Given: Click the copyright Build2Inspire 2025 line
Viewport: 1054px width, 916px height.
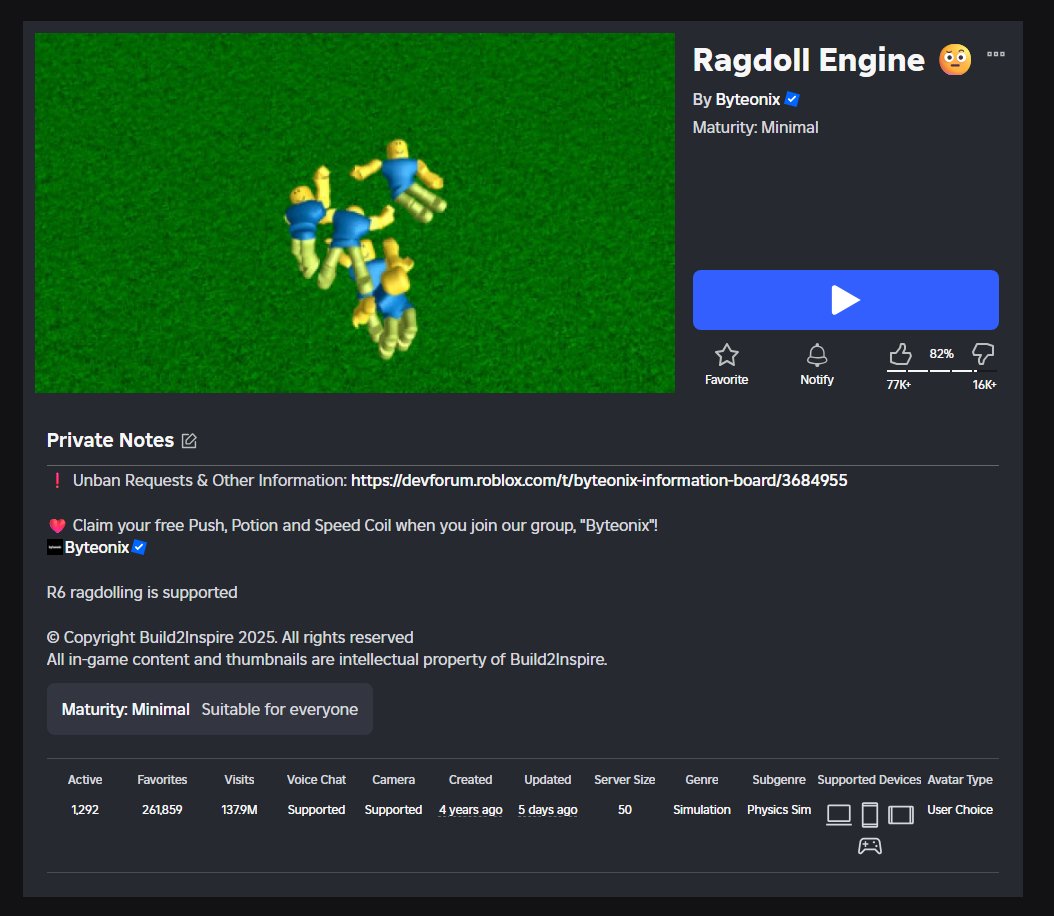Looking at the screenshot, I should click(x=230, y=637).
